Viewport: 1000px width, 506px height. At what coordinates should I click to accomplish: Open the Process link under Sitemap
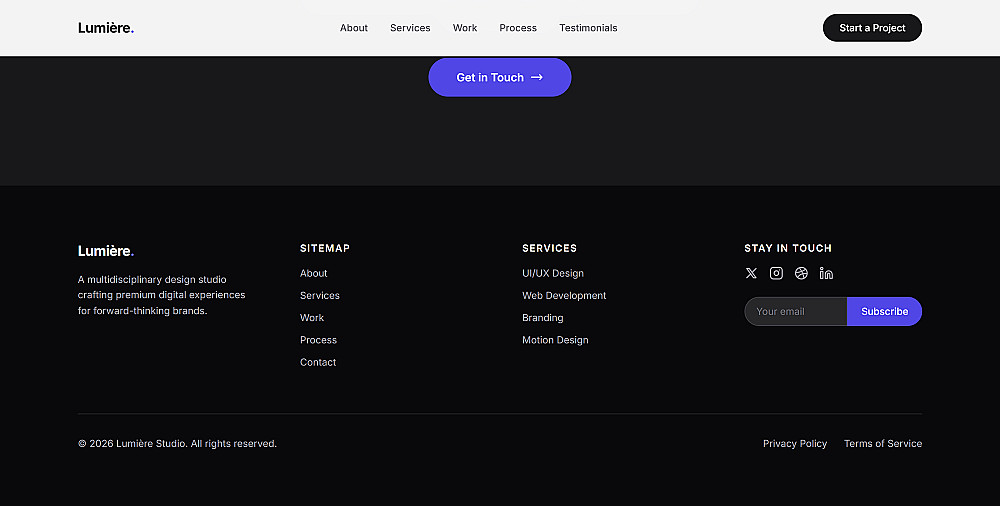(318, 340)
